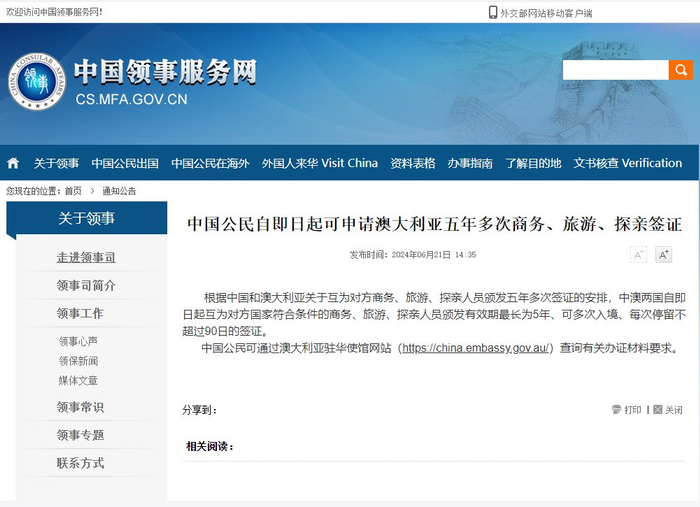Viewport: 700px width, 507px height.
Task: Click the 欢迎访问中国领事服务网 greeting text
Action: pos(54,12)
